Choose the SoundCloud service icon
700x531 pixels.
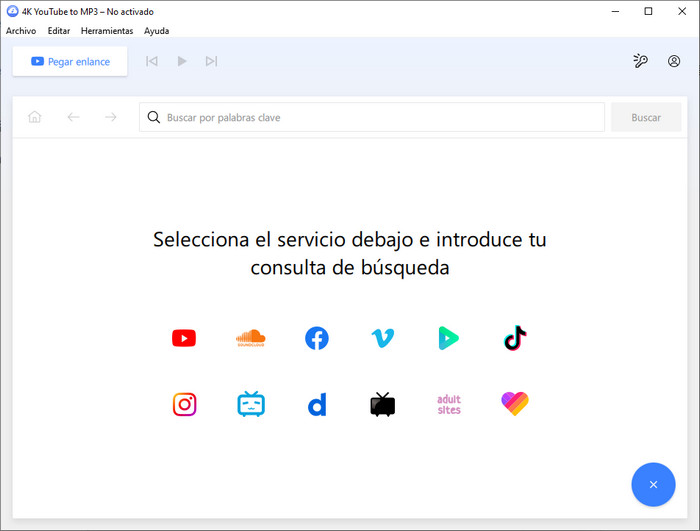click(250, 338)
